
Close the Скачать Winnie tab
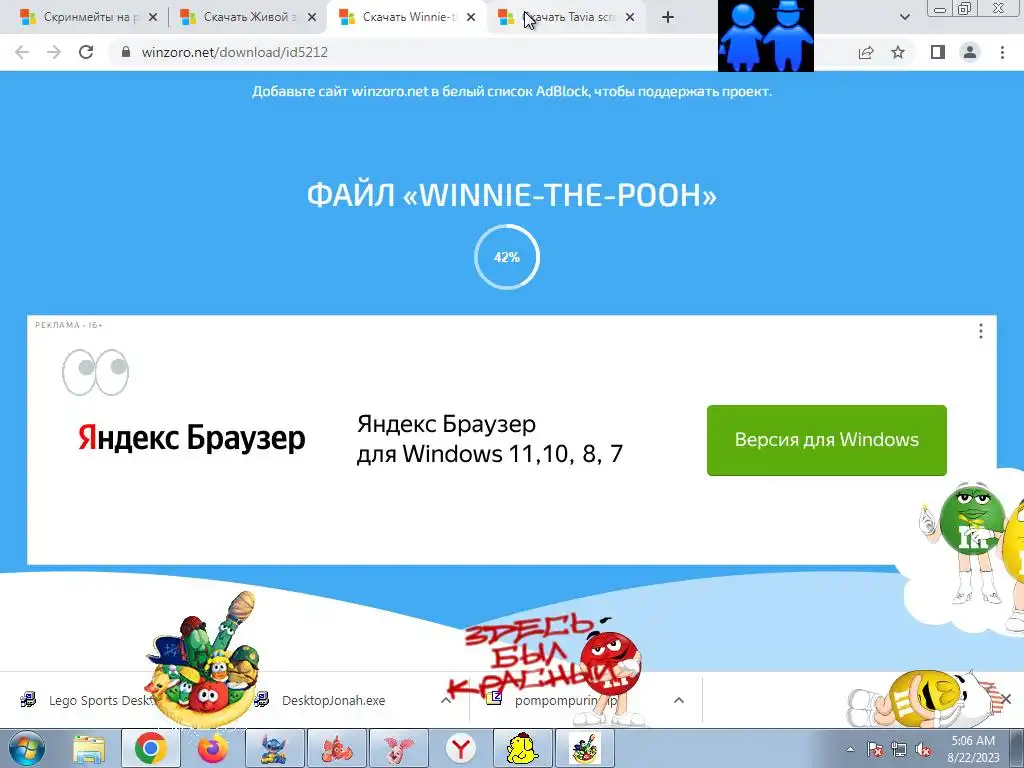471,18
